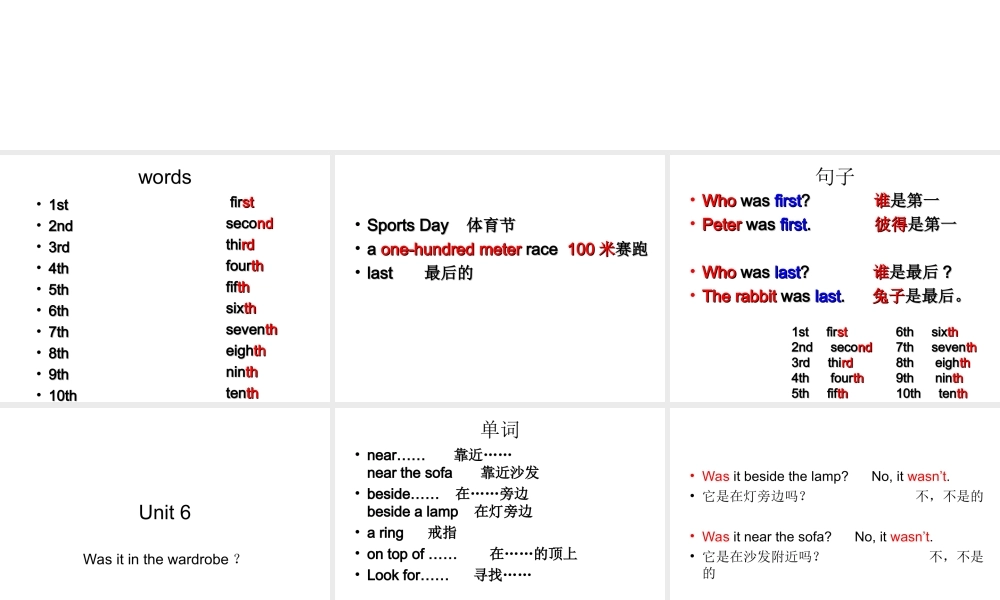Click the '句子' slide title
The image size is (1000, 600).
coord(835,176)
